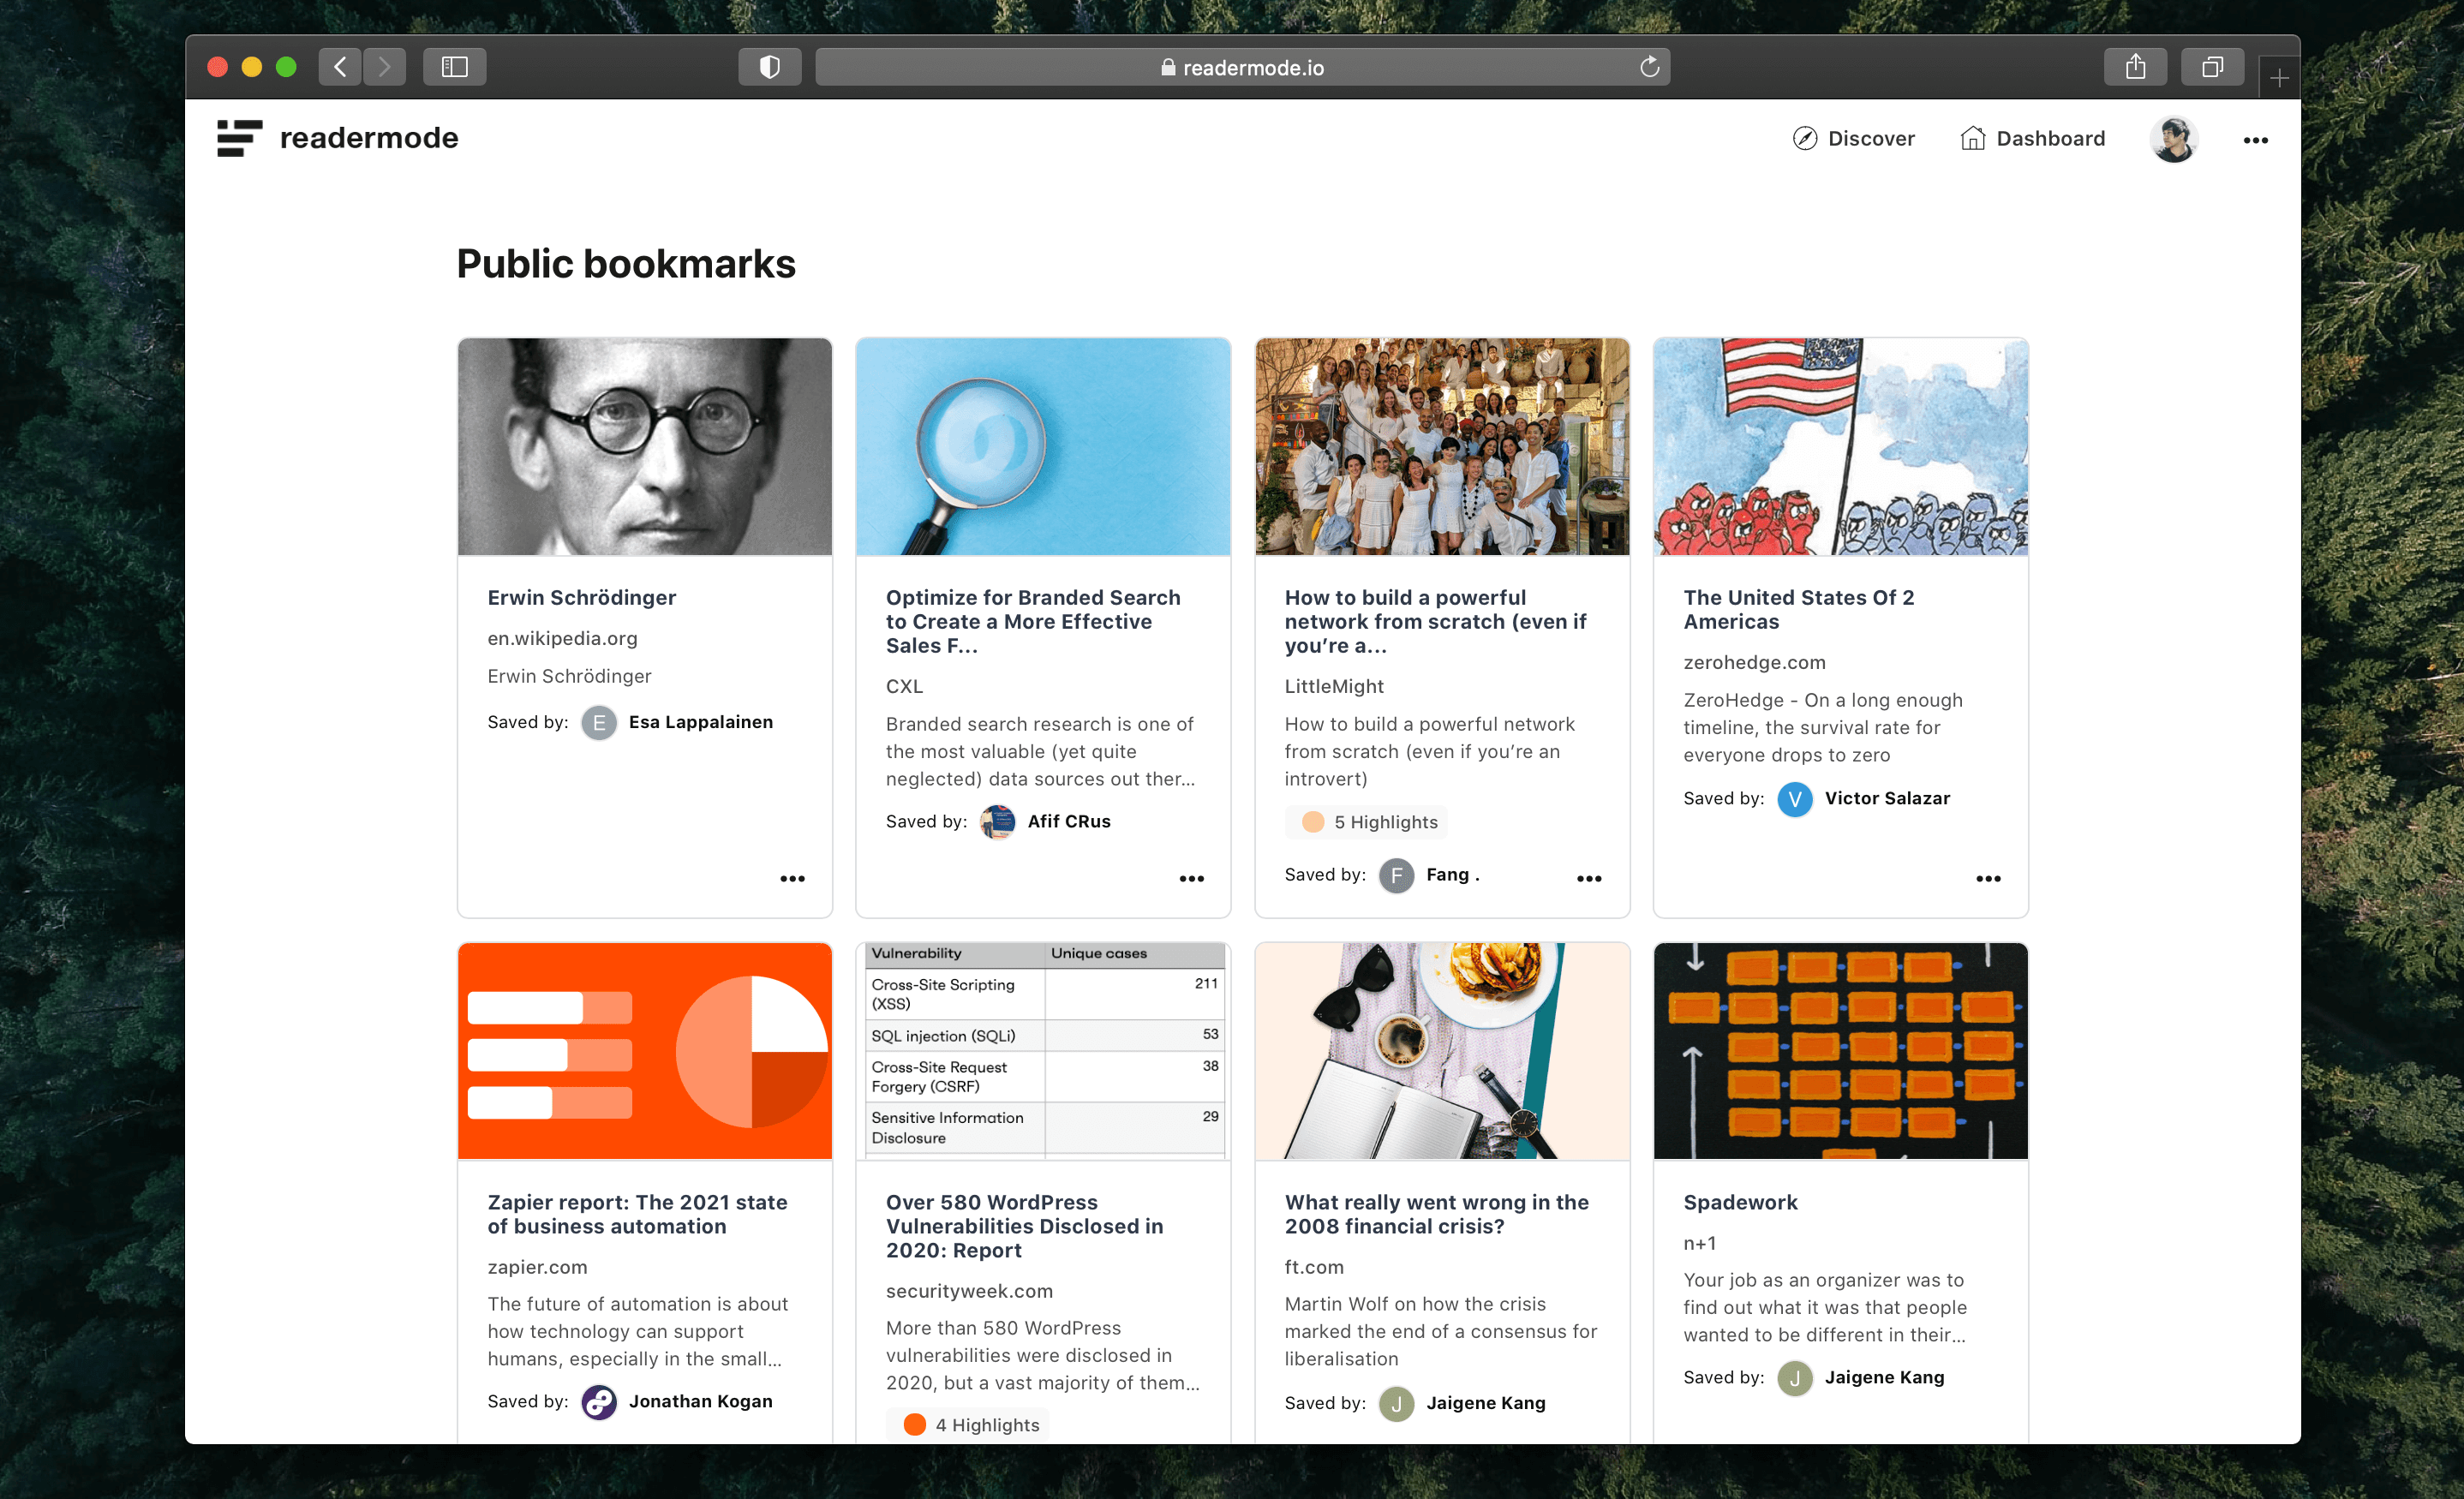Image resolution: width=2464 pixels, height=1499 pixels.
Task: Click the privacy shield icon
Action: tap(769, 67)
